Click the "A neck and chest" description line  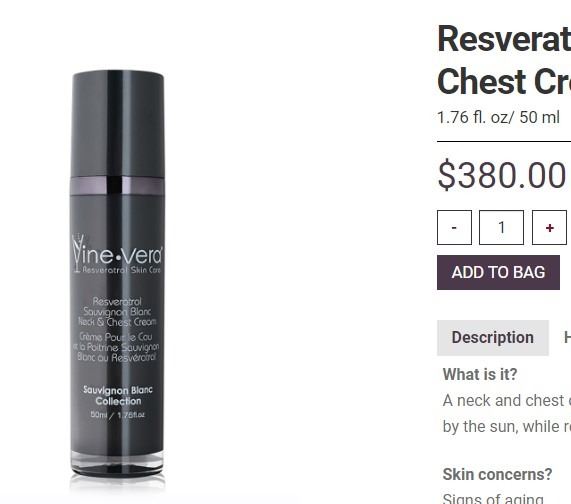[507, 401]
